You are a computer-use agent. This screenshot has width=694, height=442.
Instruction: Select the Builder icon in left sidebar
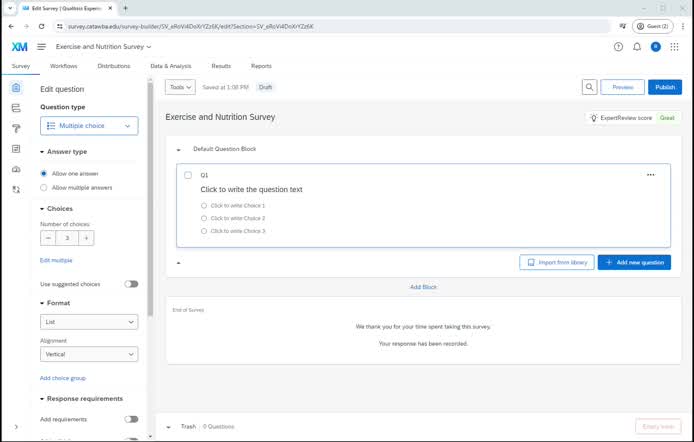16,88
